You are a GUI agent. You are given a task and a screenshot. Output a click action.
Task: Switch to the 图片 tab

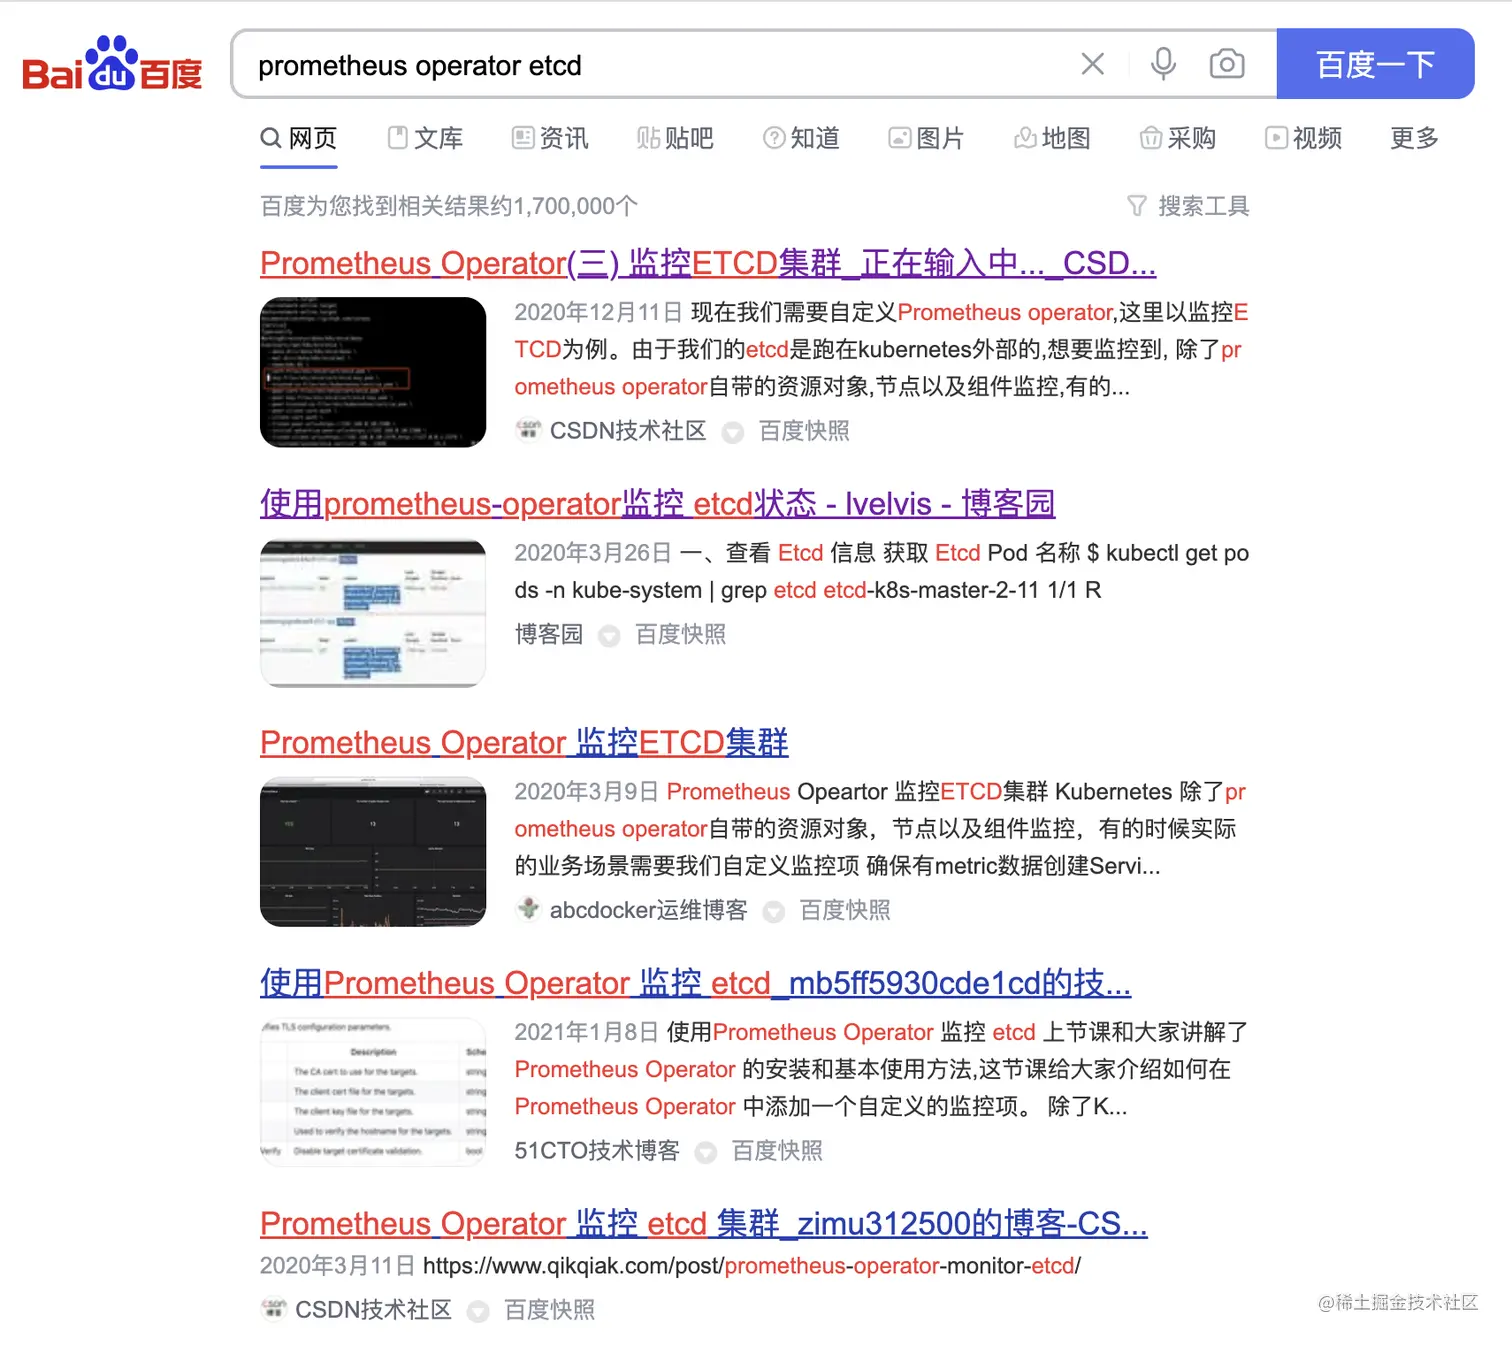click(x=927, y=138)
